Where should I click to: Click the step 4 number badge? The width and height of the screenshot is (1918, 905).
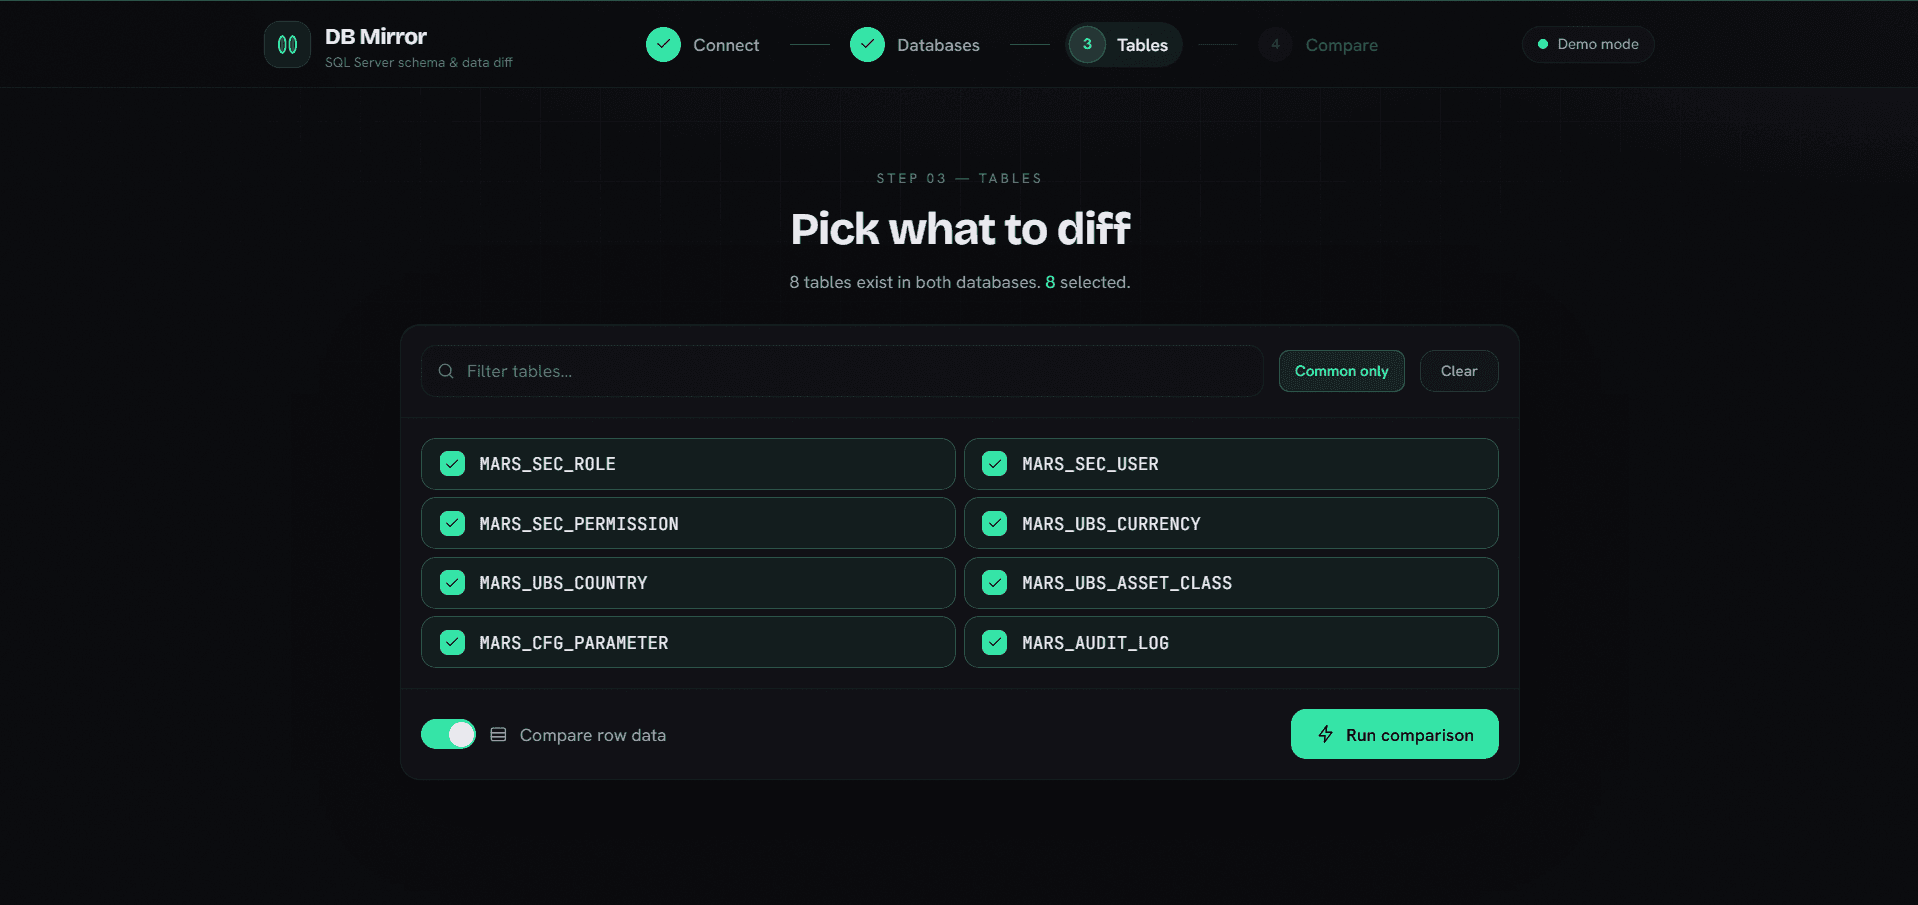(1275, 45)
